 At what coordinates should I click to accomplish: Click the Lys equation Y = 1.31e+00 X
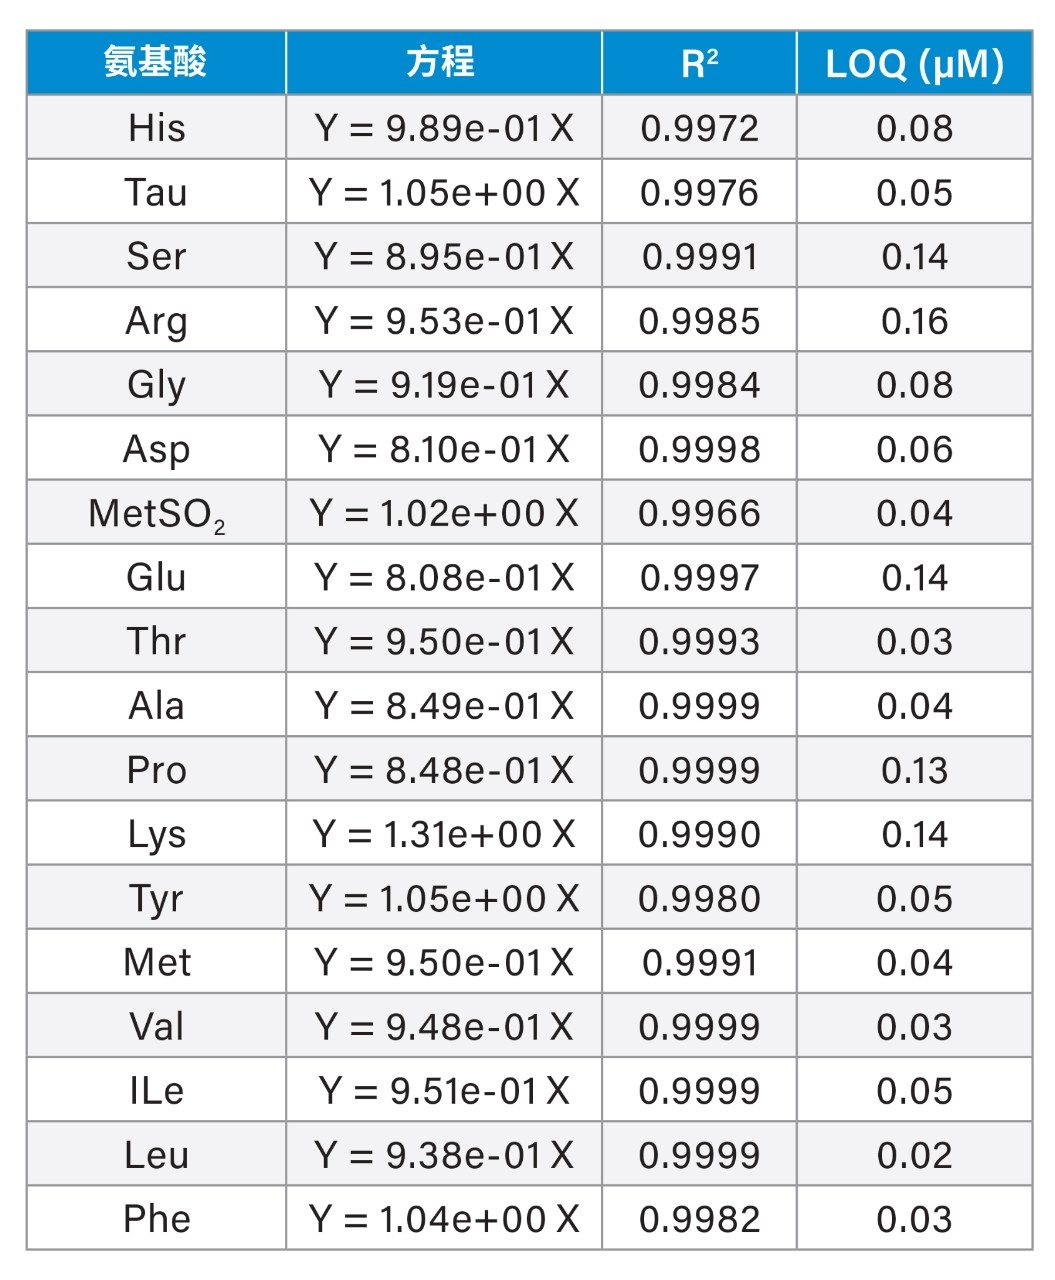pyautogui.click(x=443, y=834)
